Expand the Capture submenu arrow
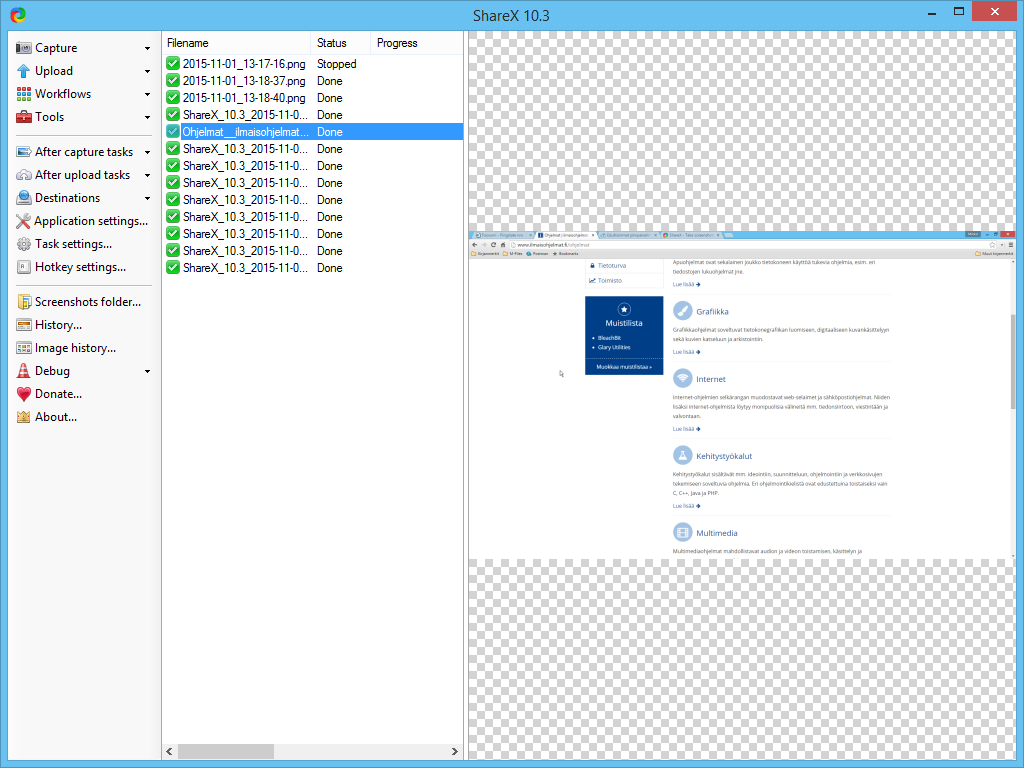 148,48
